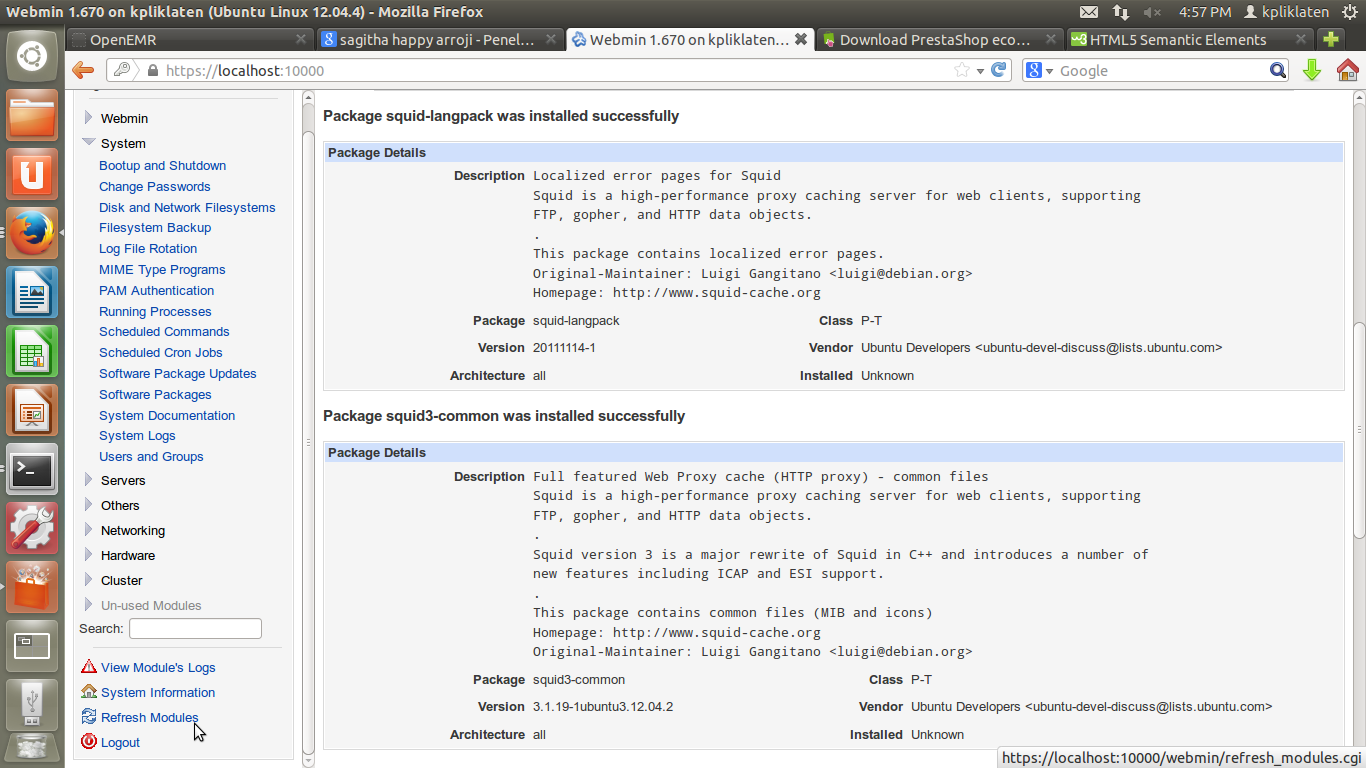The width and height of the screenshot is (1366, 768).
Task: Switch to Download PrestaShop tab
Action: [x=940, y=40]
